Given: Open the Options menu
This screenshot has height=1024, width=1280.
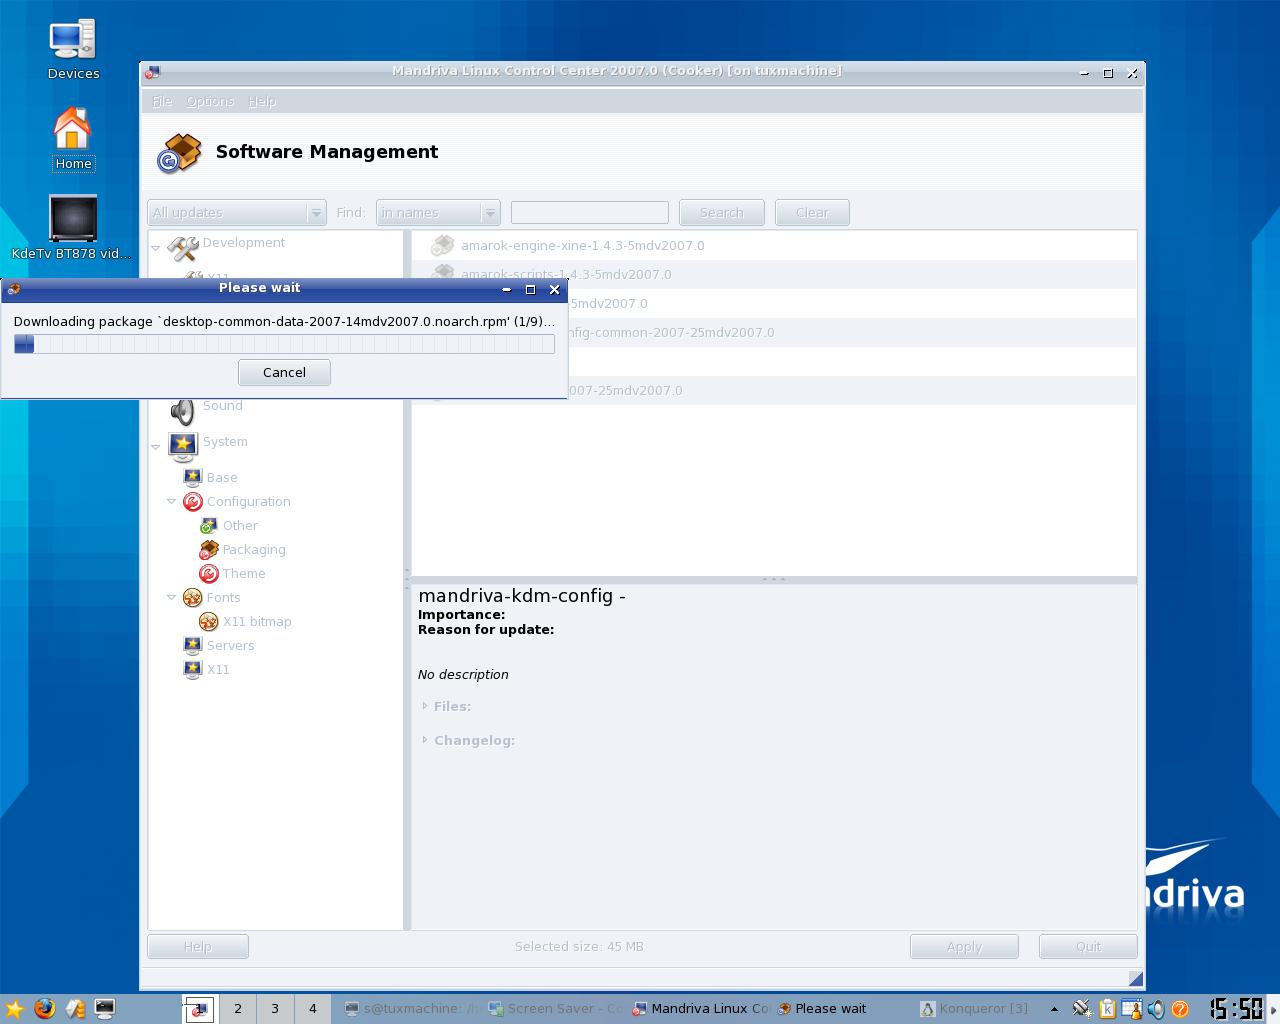Looking at the screenshot, I should (x=210, y=101).
